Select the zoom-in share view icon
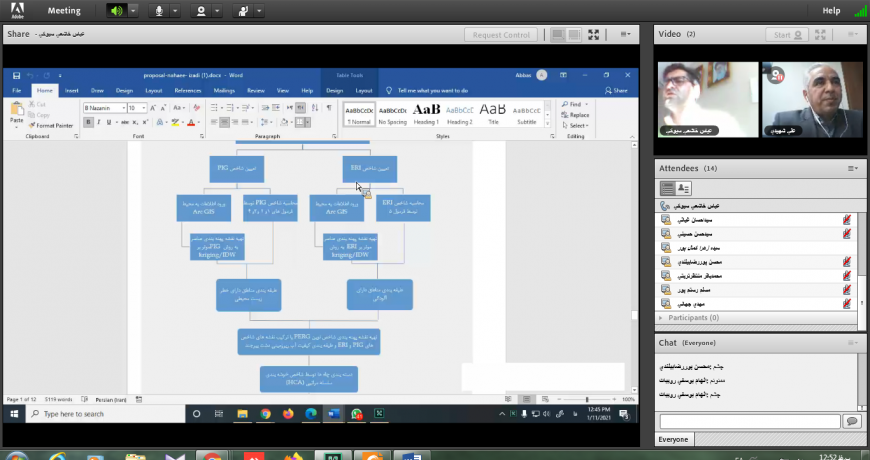870x460 pixels. [574, 34]
